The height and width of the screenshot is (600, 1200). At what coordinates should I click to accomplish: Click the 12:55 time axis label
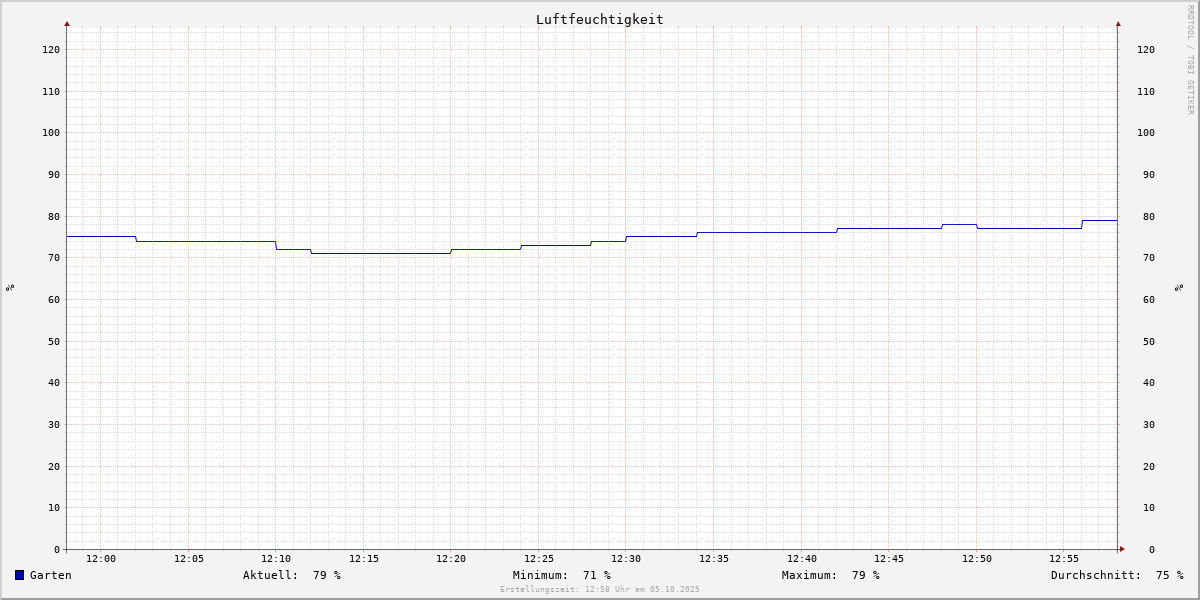(1064, 559)
